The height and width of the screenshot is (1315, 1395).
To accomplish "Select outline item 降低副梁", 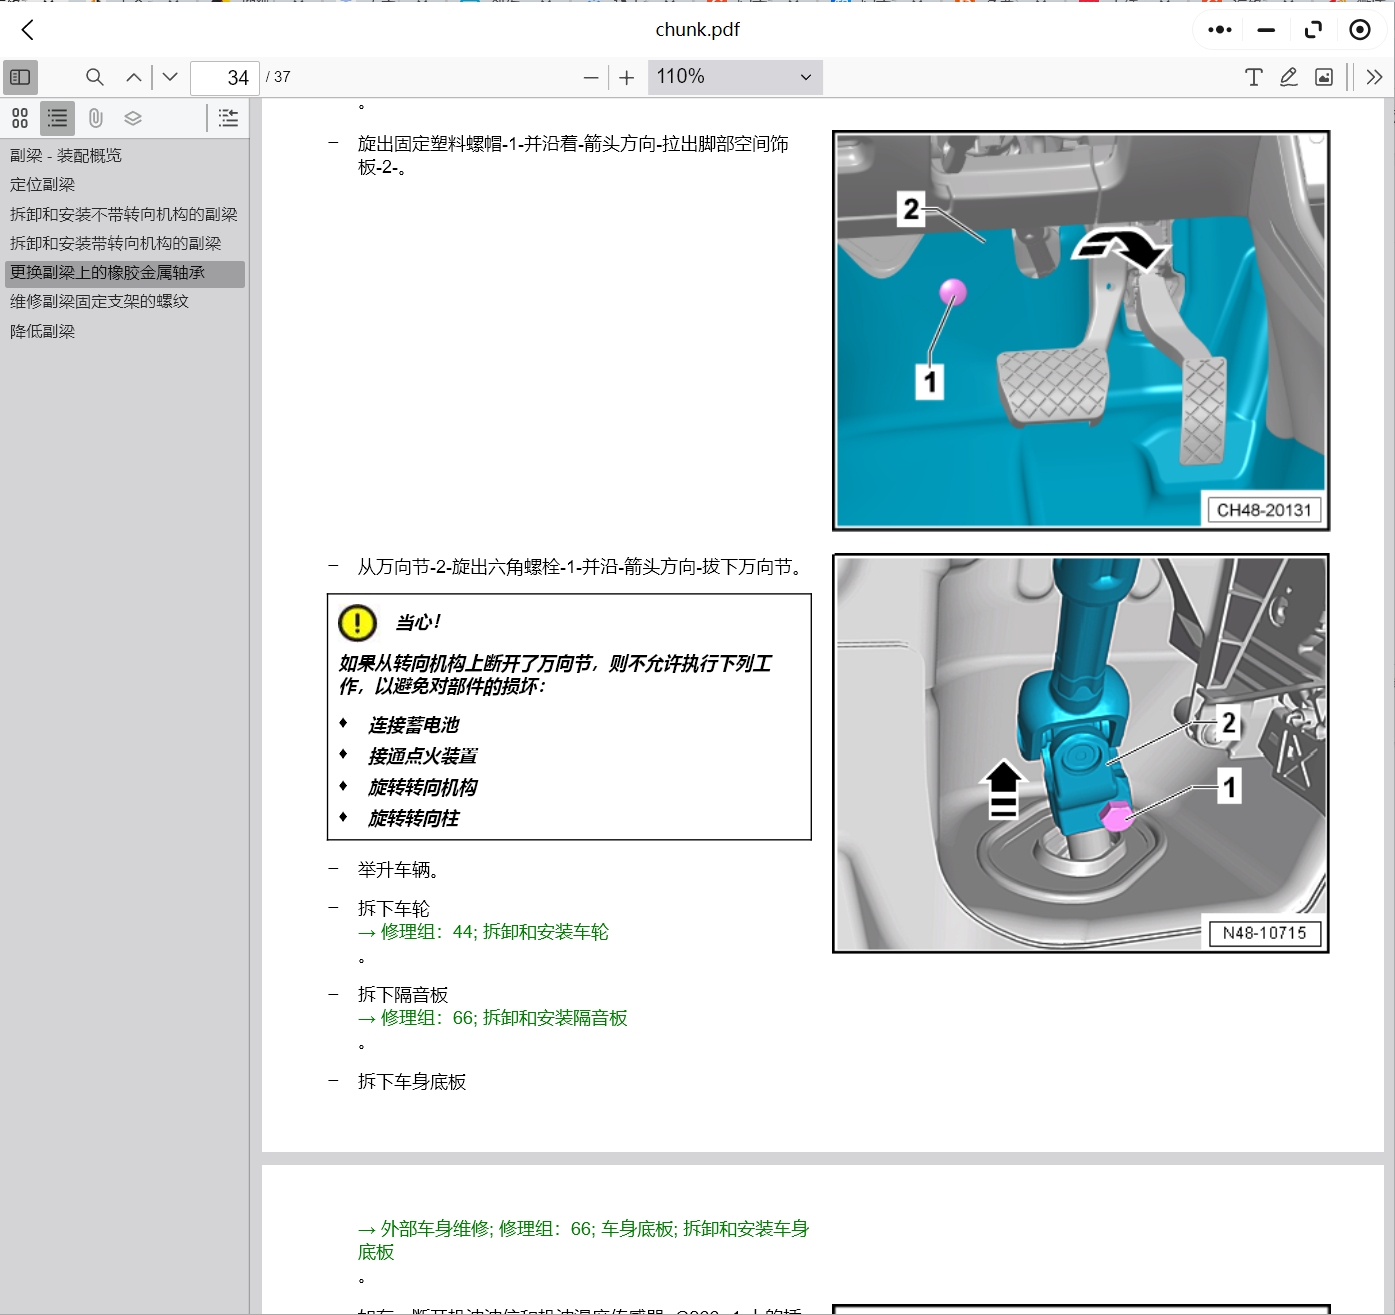I will (42, 330).
